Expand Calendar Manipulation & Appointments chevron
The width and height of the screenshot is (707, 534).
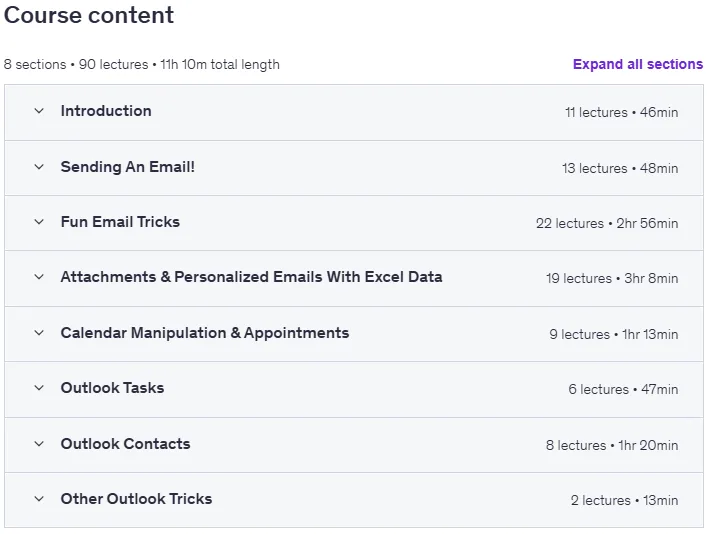(x=39, y=333)
